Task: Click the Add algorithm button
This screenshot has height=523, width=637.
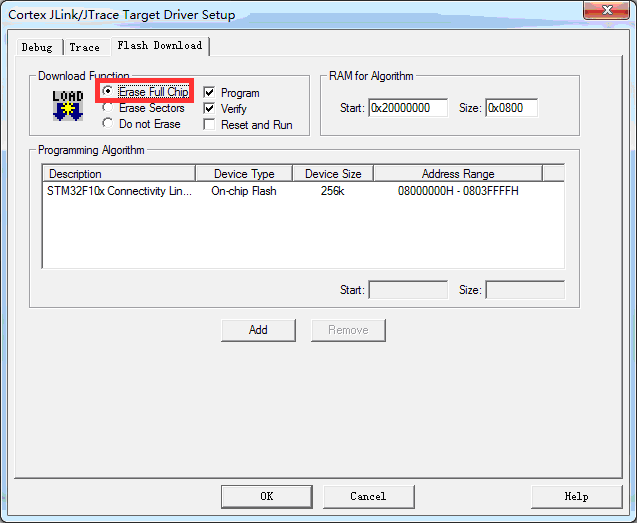Action: 258,330
